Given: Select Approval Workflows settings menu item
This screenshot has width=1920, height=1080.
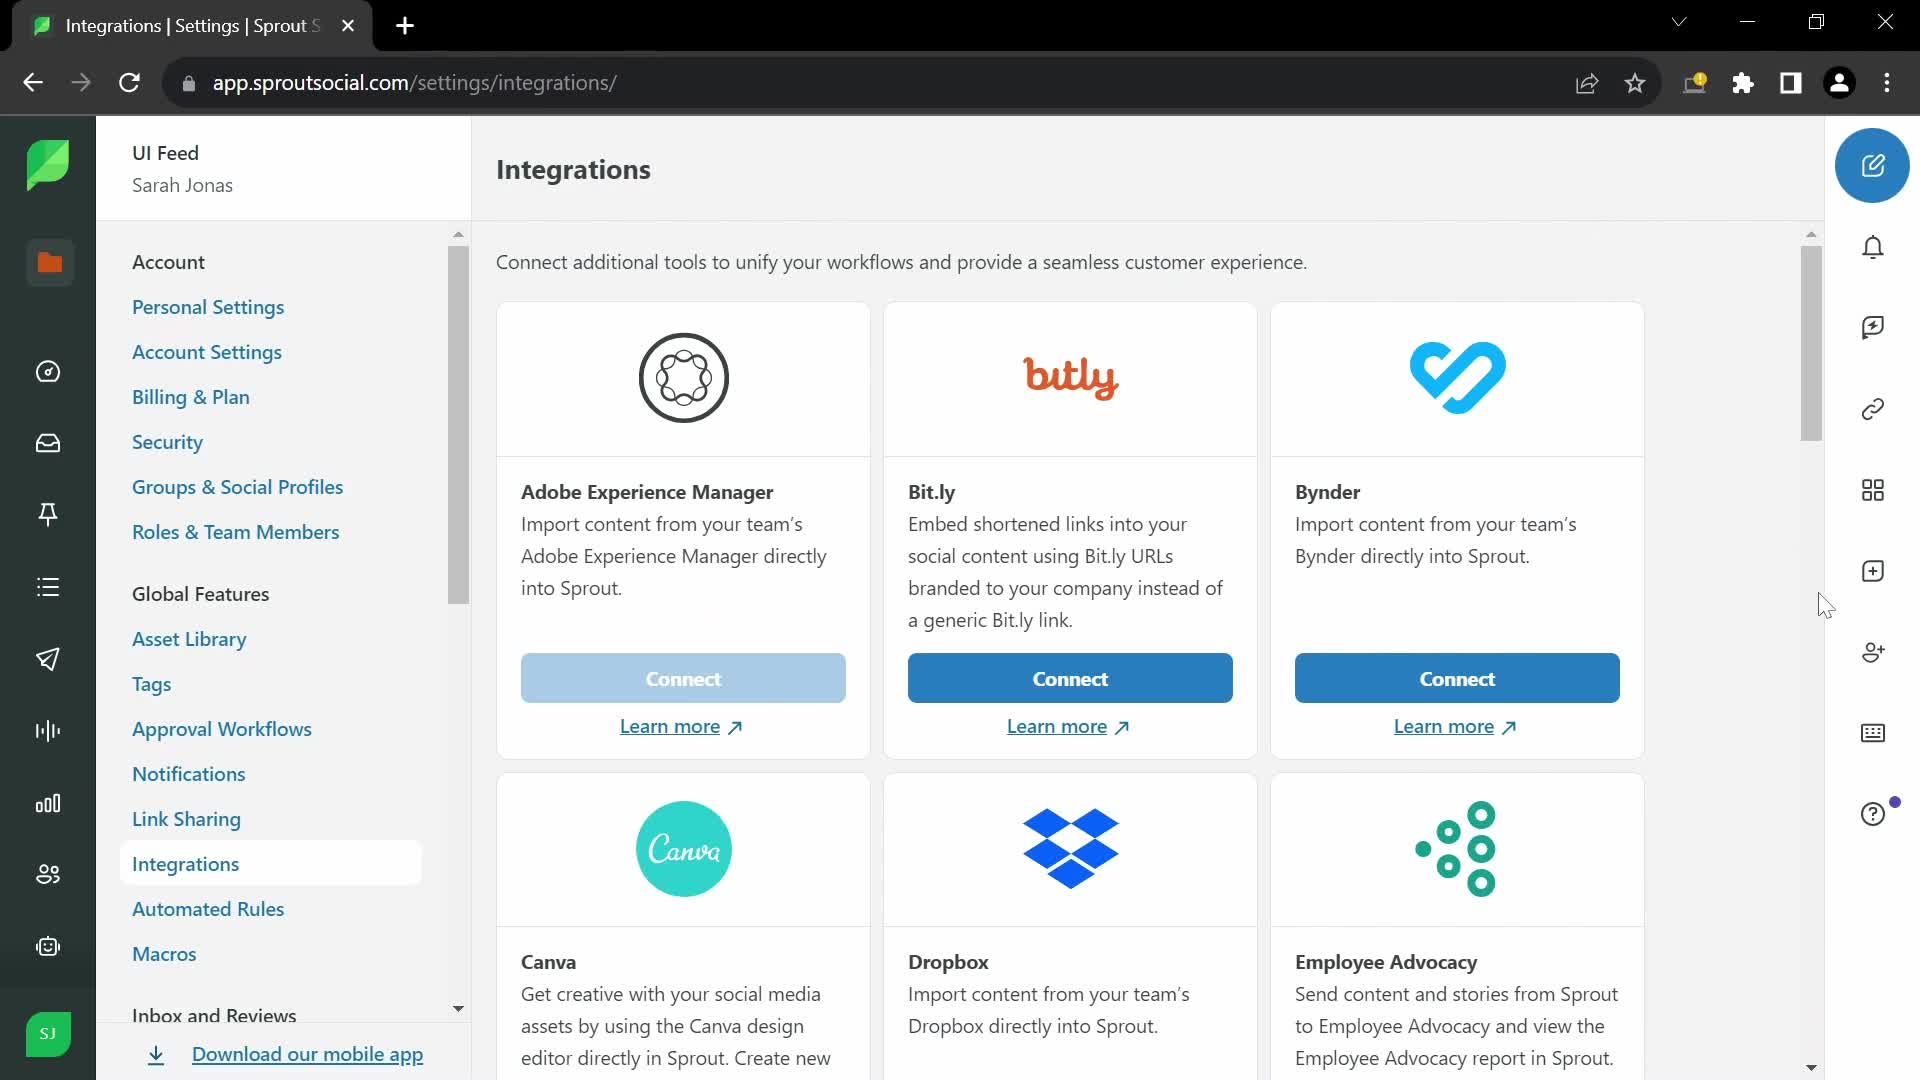Looking at the screenshot, I should point(222,728).
